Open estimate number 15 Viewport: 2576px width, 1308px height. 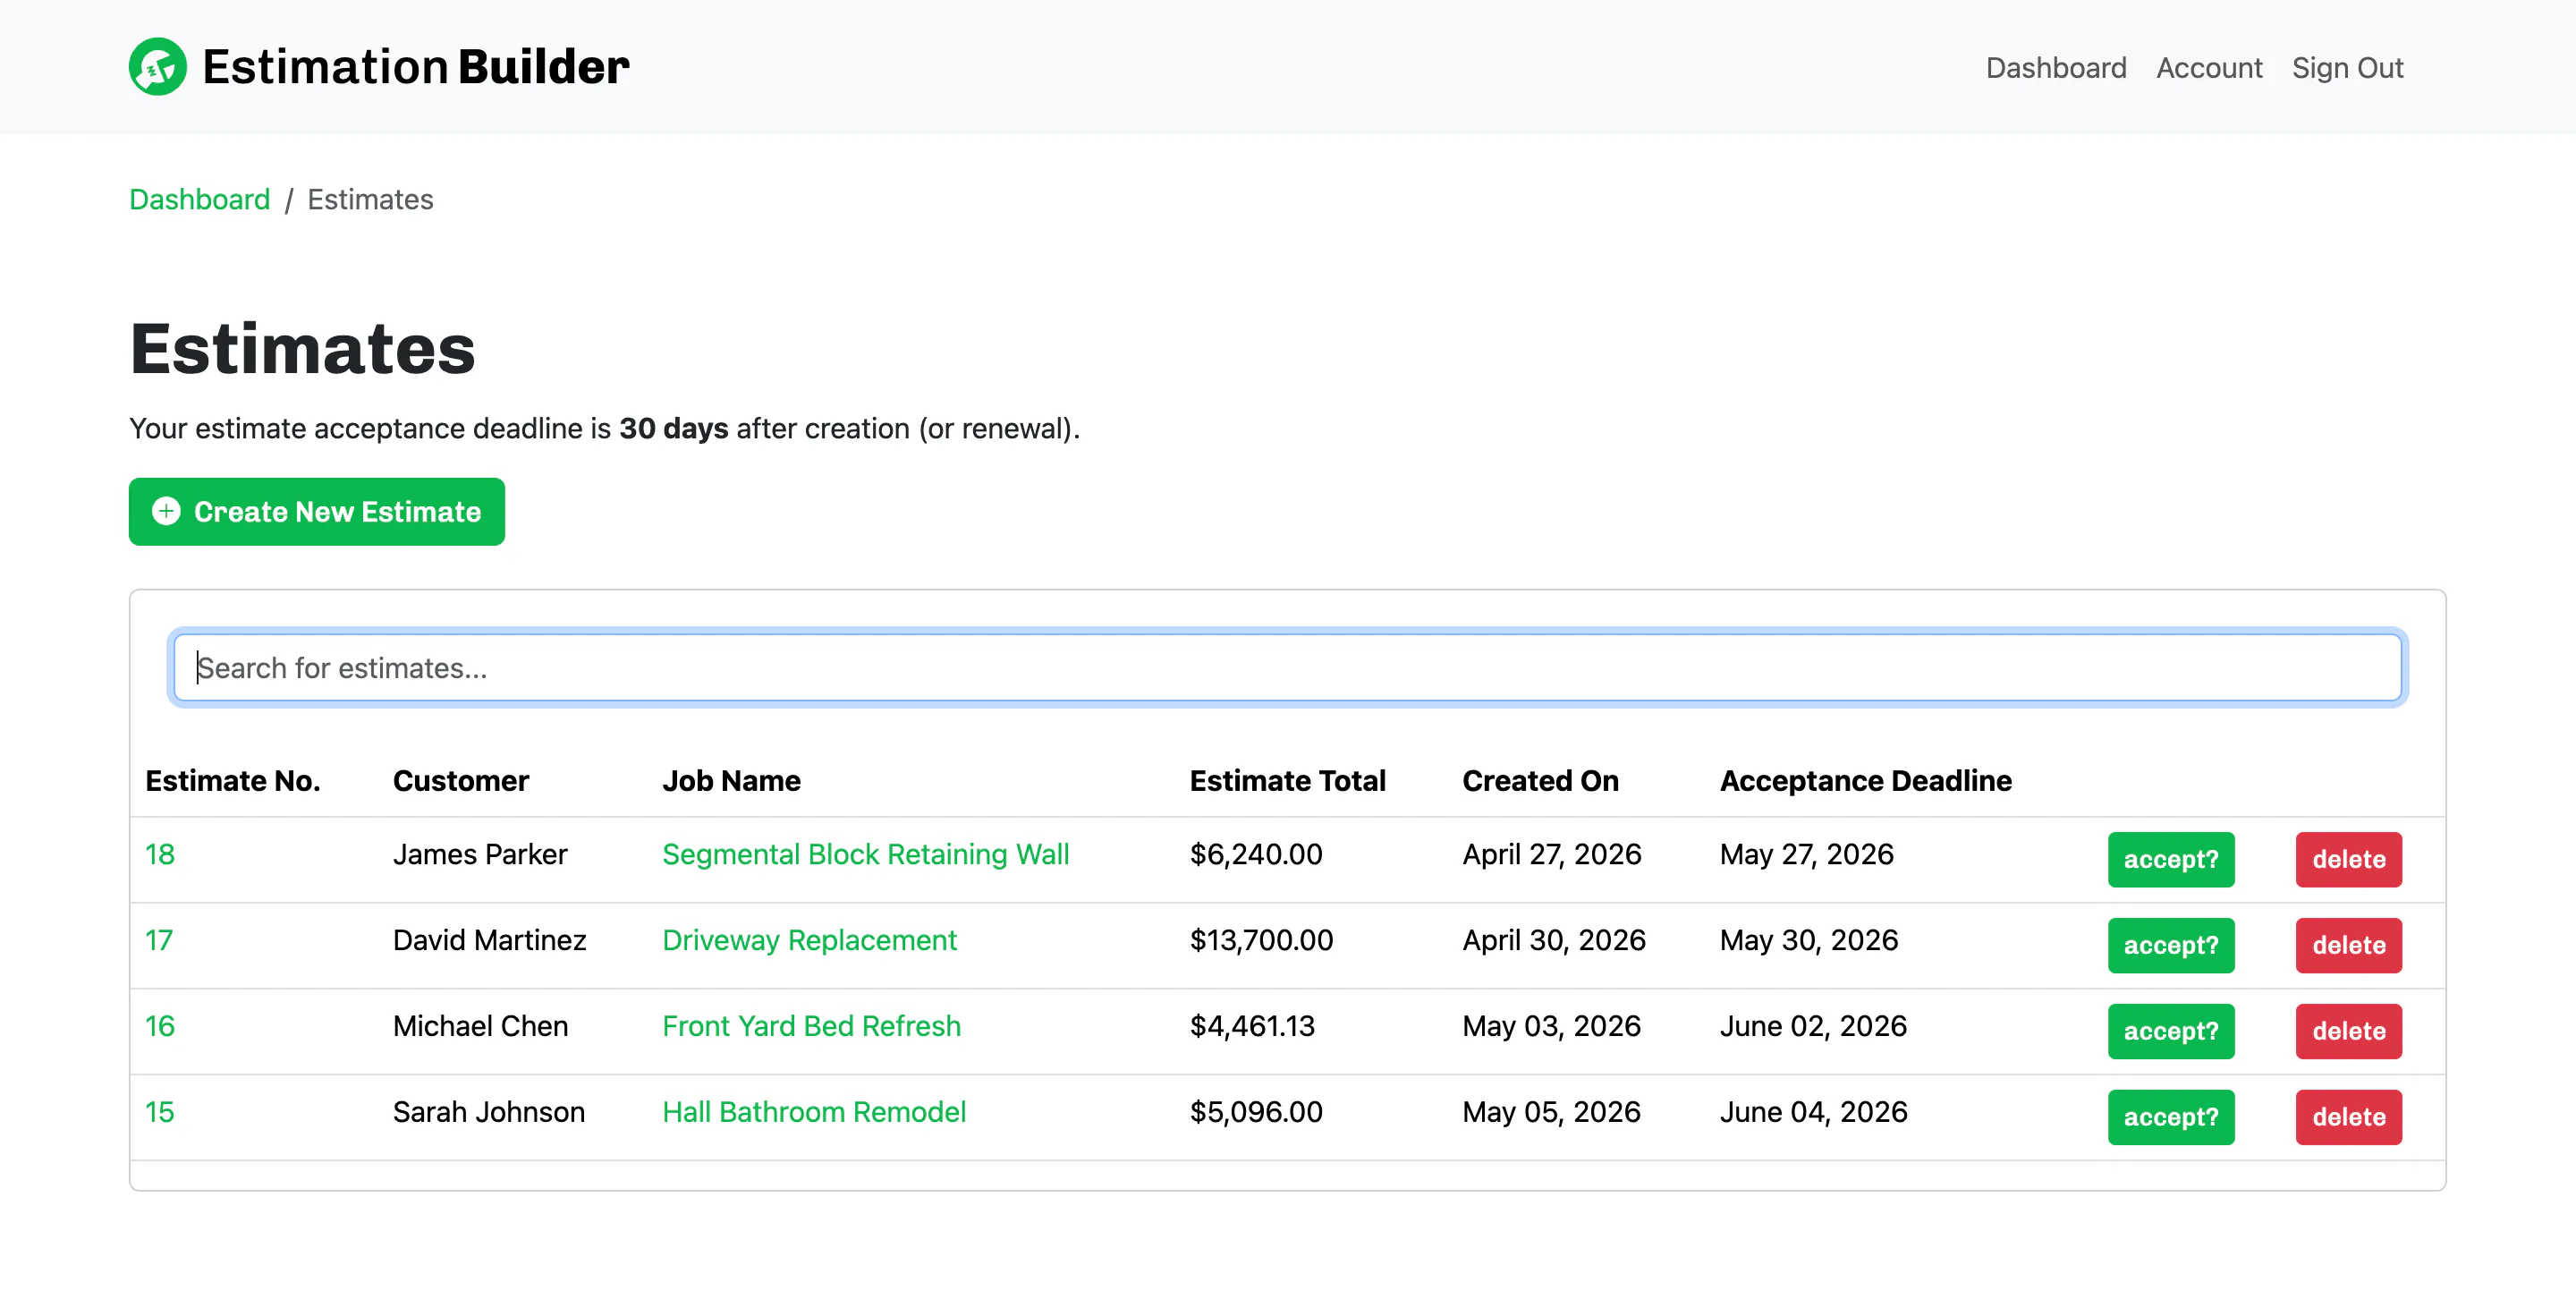(160, 1112)
